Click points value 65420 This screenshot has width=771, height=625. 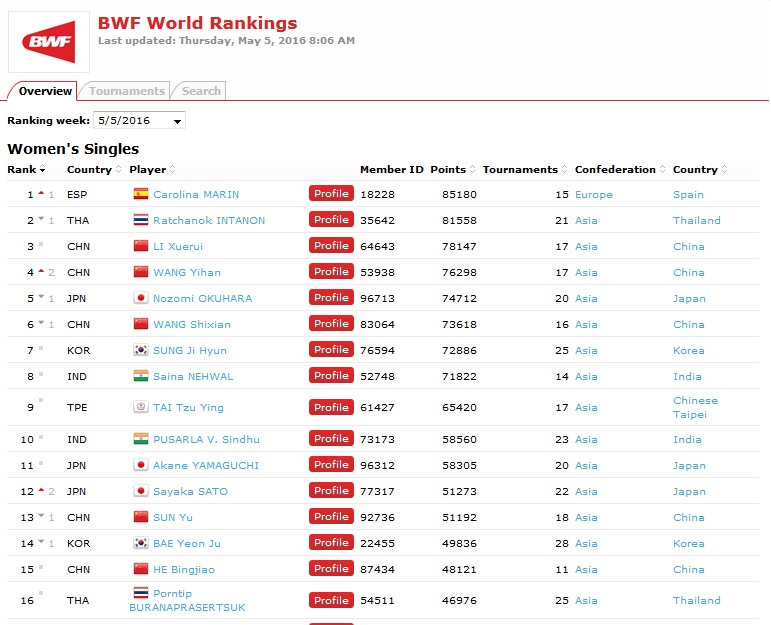(459, 408)
